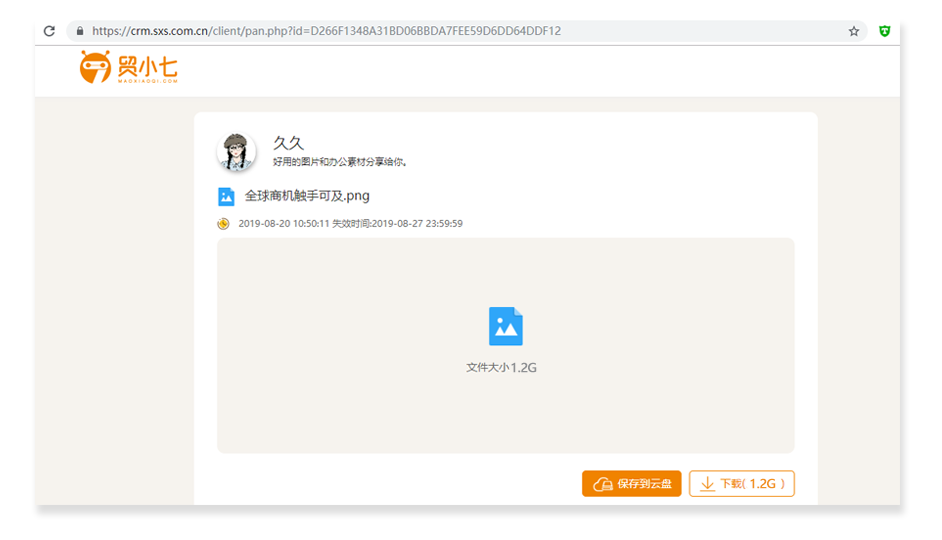This screenshot has height=540, width=942.
Task: Click the share description text under 久久
Action: click(x=339, y=162)
